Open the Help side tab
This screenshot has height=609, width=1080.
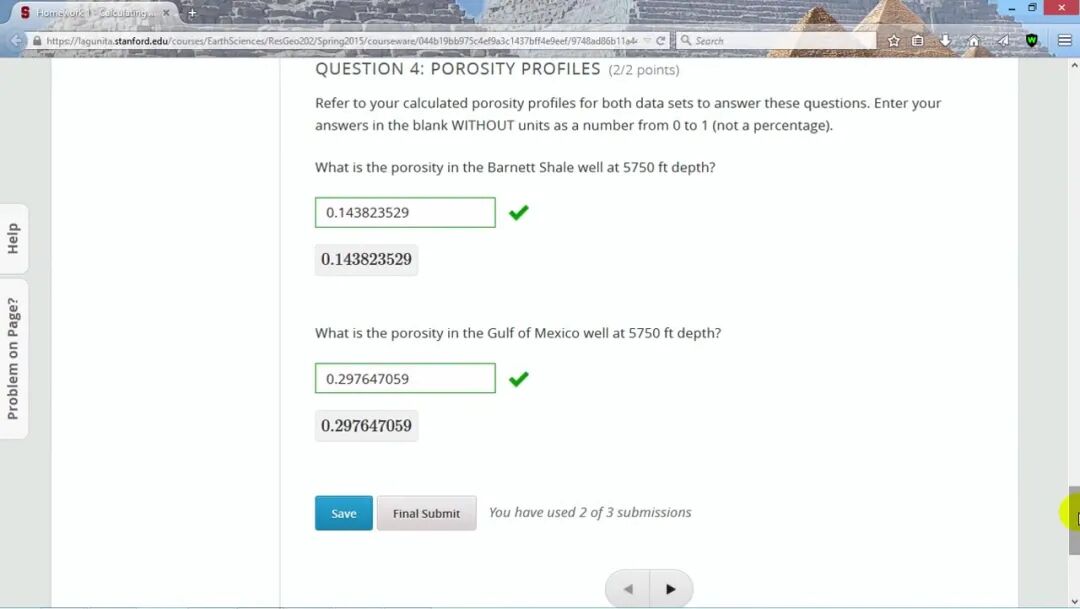(14, 238)
